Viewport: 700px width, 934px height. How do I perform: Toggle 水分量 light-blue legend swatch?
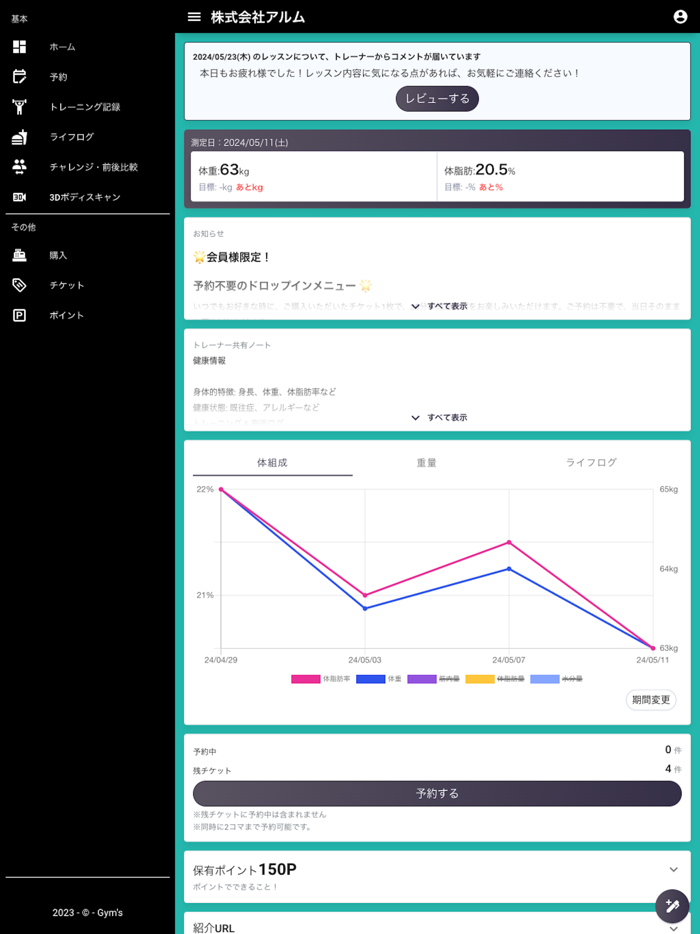(x=545, y=679)
